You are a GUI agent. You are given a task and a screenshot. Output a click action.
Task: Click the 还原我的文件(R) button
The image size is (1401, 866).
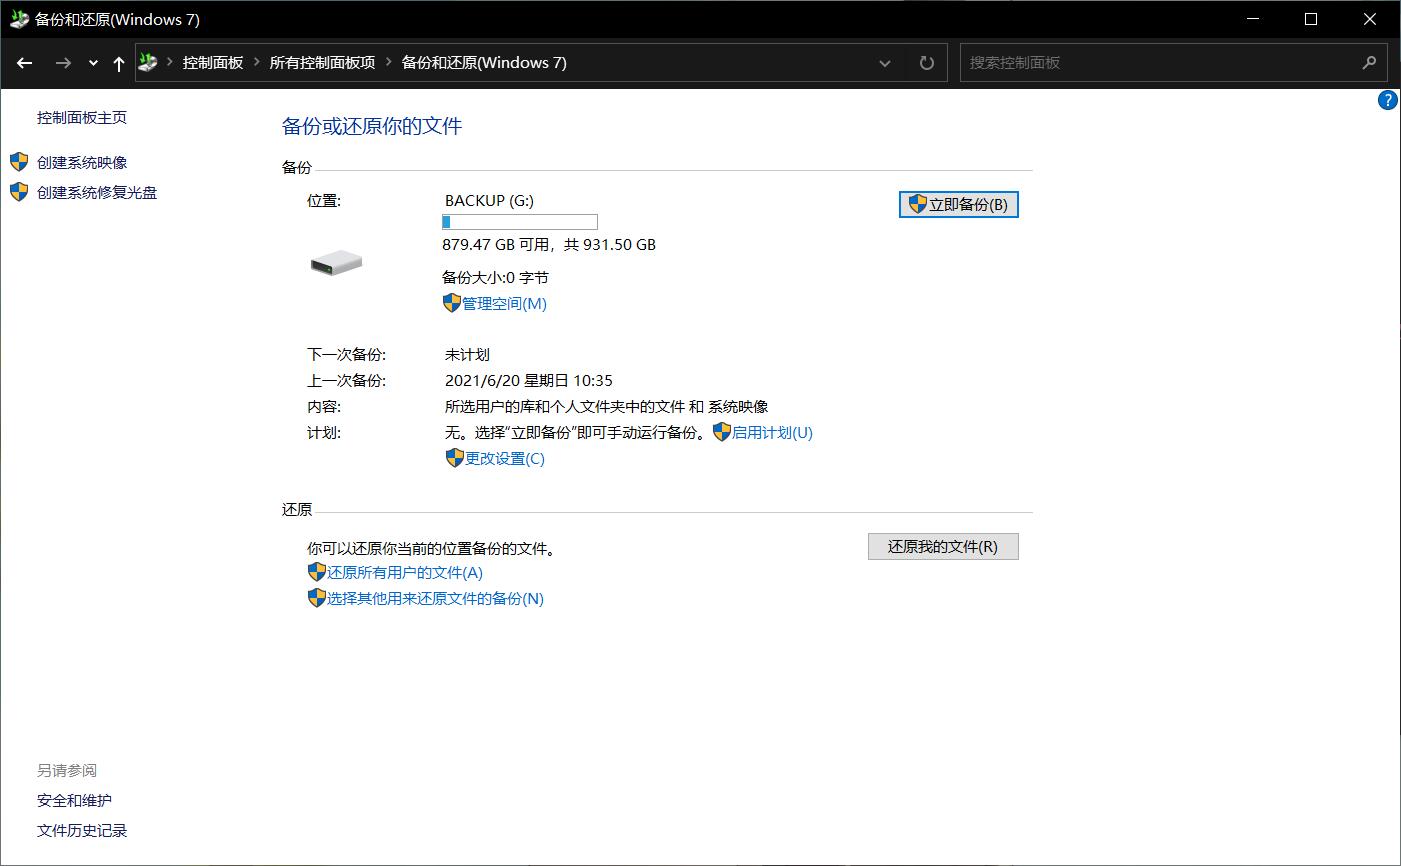tap(943, 546)
